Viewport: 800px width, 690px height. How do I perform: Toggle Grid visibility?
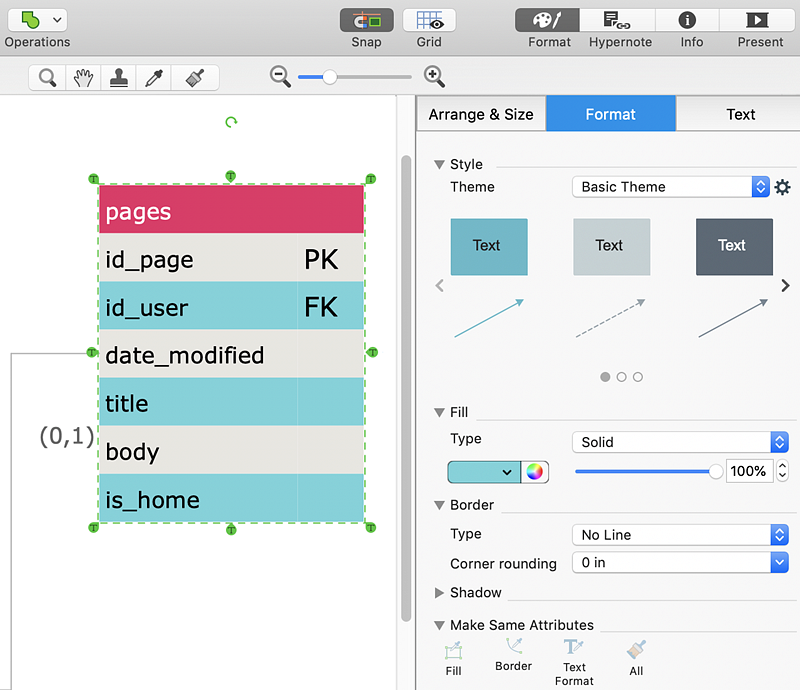[429, 20]
